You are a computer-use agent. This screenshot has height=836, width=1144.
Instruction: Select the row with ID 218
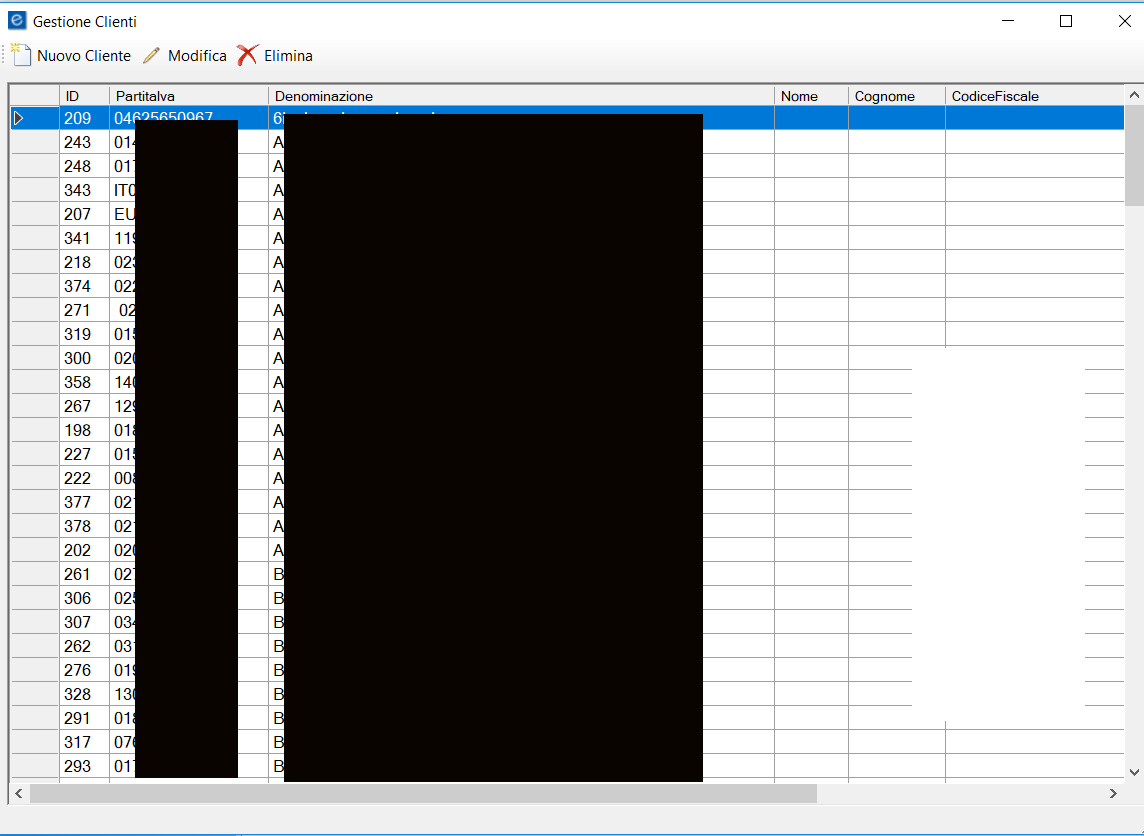tap(568, 263)
